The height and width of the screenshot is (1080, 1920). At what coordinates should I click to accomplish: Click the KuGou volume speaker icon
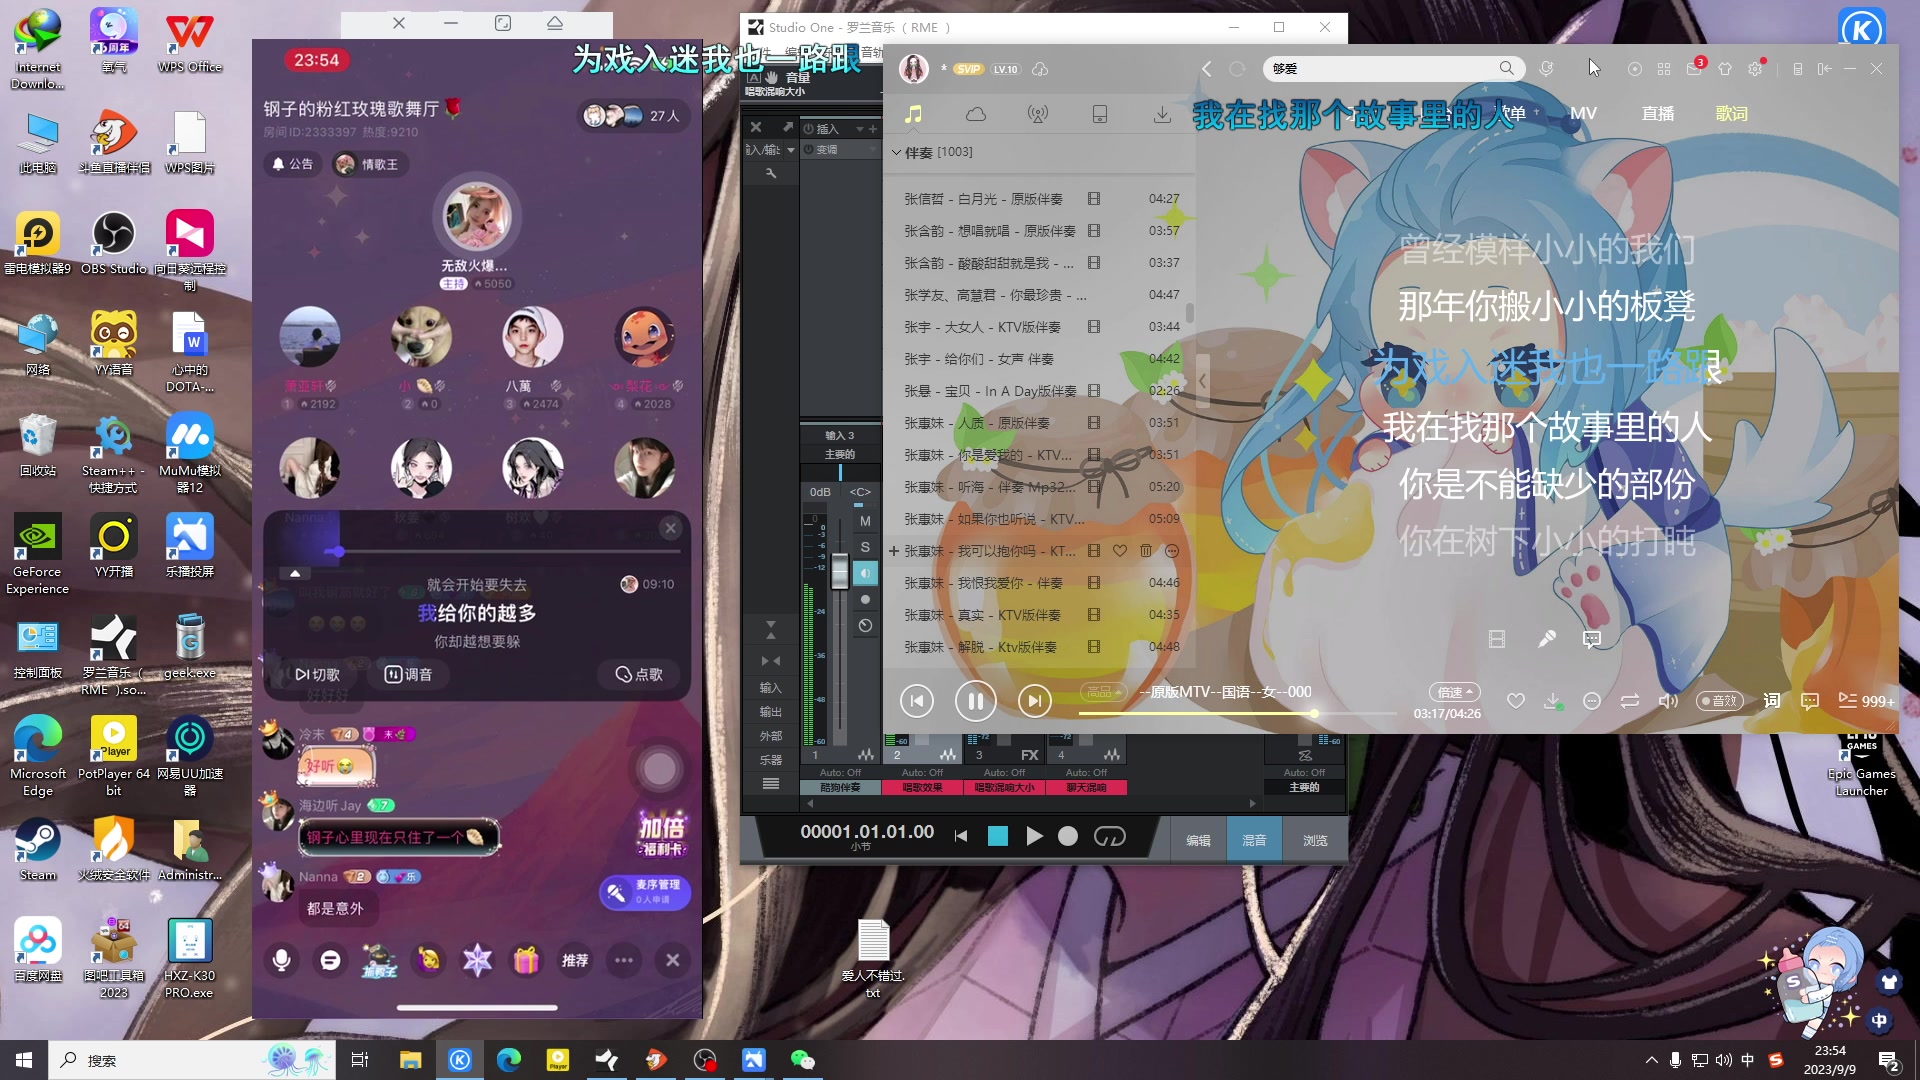click(1668, 701)
